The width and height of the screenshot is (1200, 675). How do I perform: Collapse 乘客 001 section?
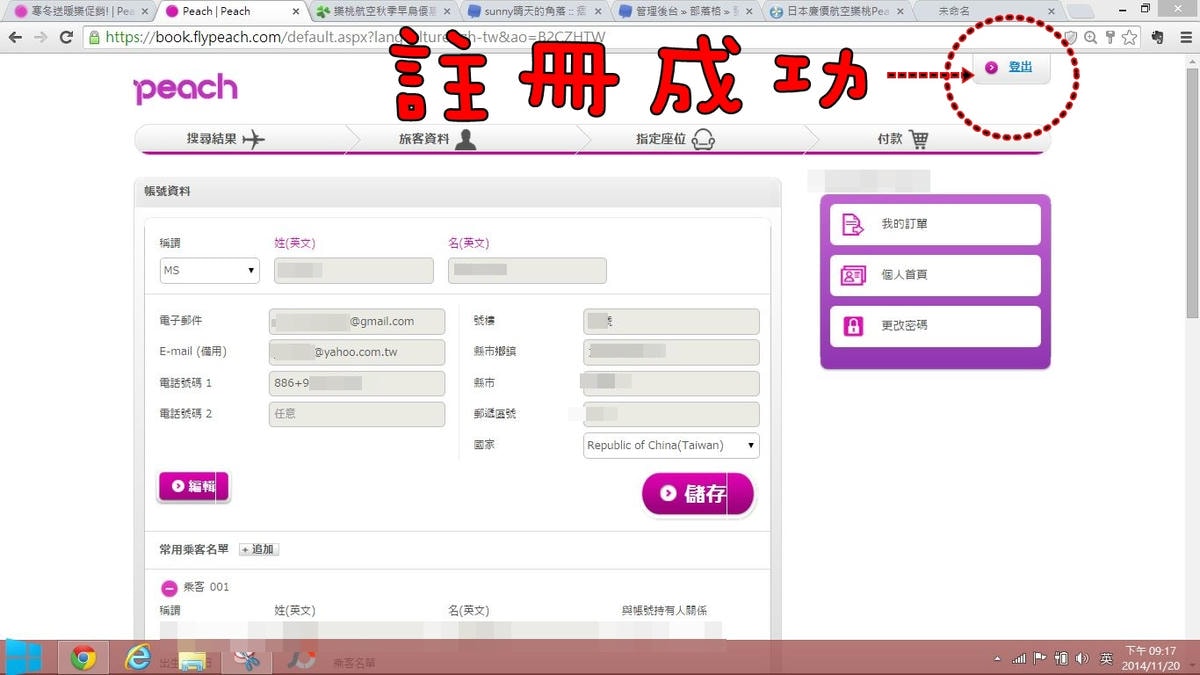pyautogui.click(x=169, y=588)
